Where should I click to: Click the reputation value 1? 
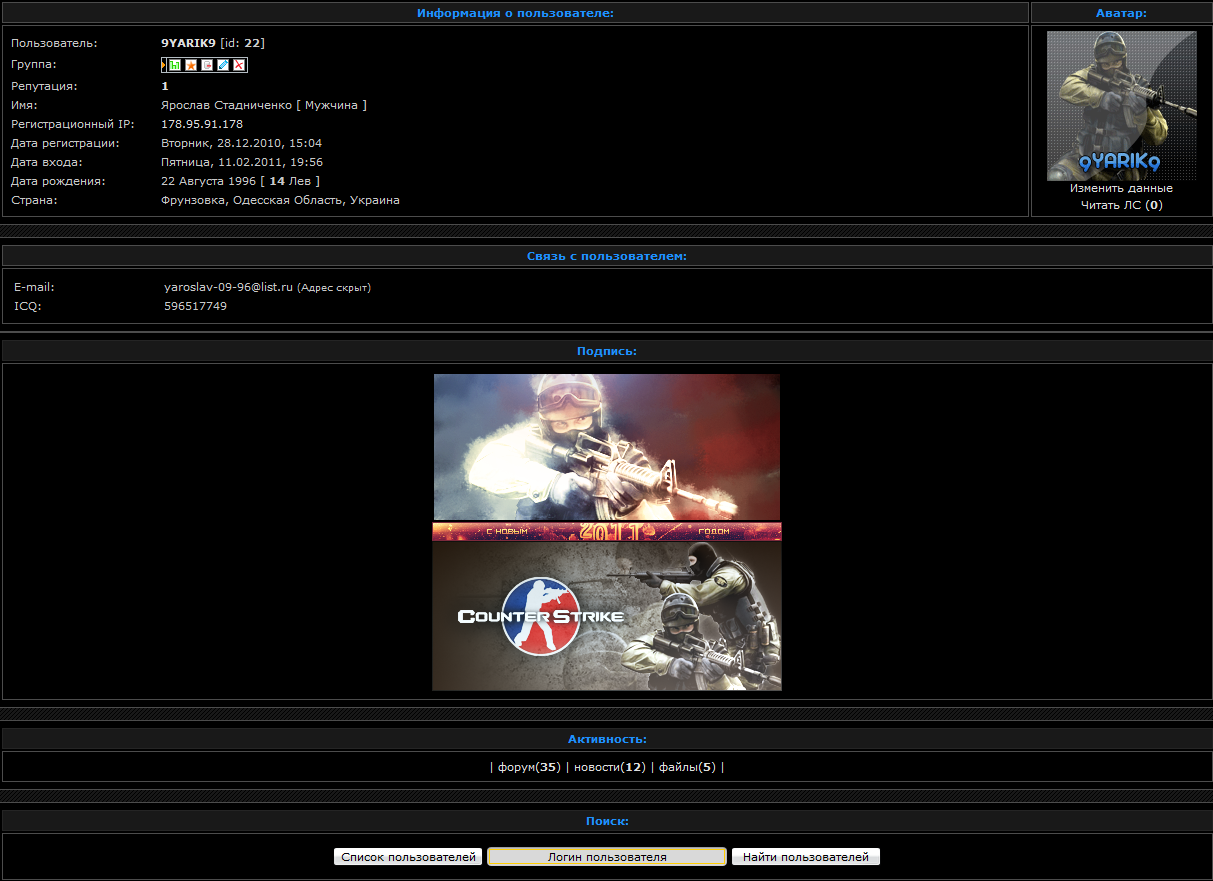point(165,86)
